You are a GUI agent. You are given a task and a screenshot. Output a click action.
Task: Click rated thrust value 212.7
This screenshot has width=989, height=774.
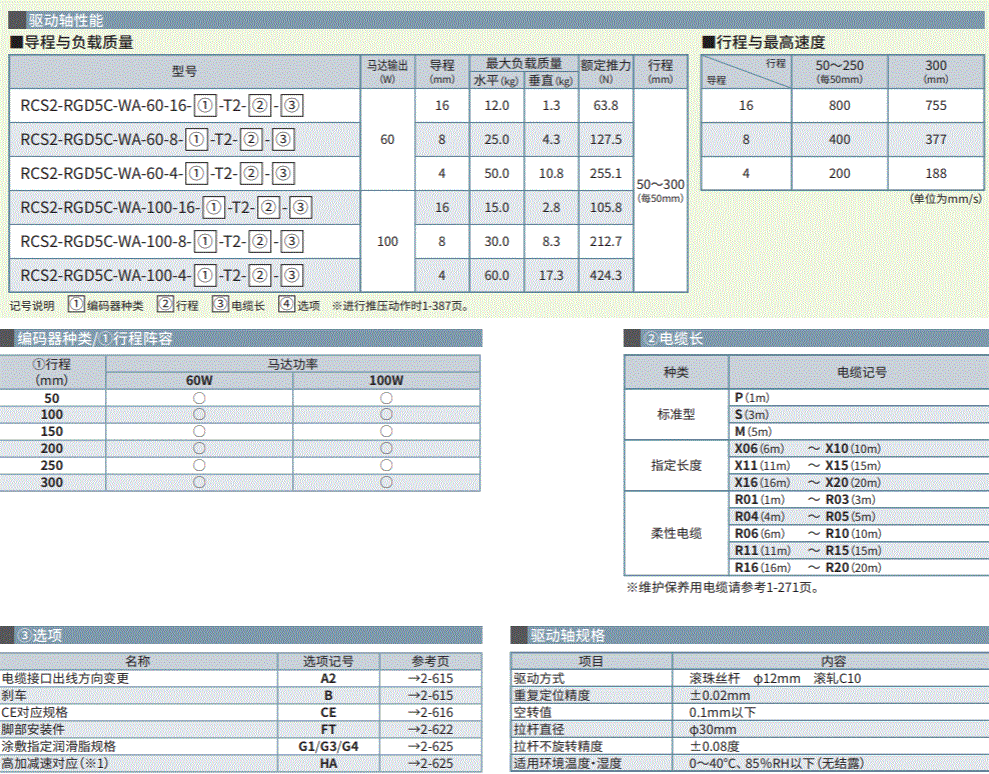606,242
